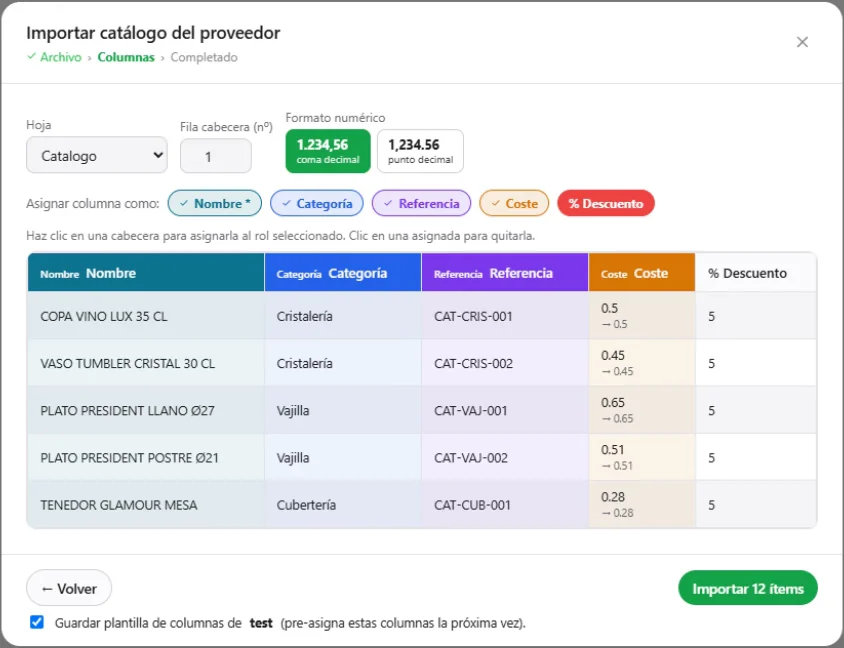Click the Columnas step breadcrumb
This screenshot has height=648, width=844.
click(126, 57)
